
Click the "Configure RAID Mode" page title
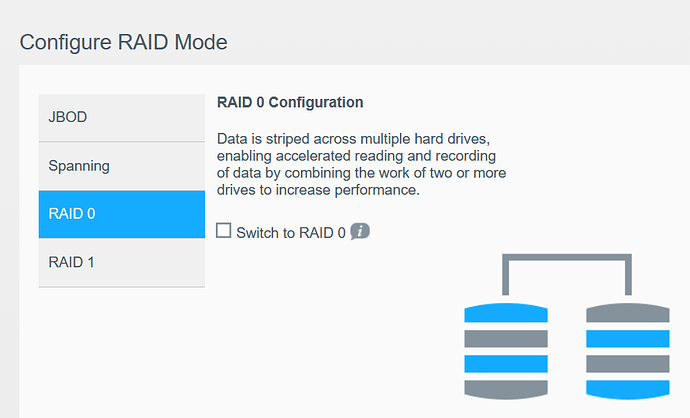(x=124, y=42)
